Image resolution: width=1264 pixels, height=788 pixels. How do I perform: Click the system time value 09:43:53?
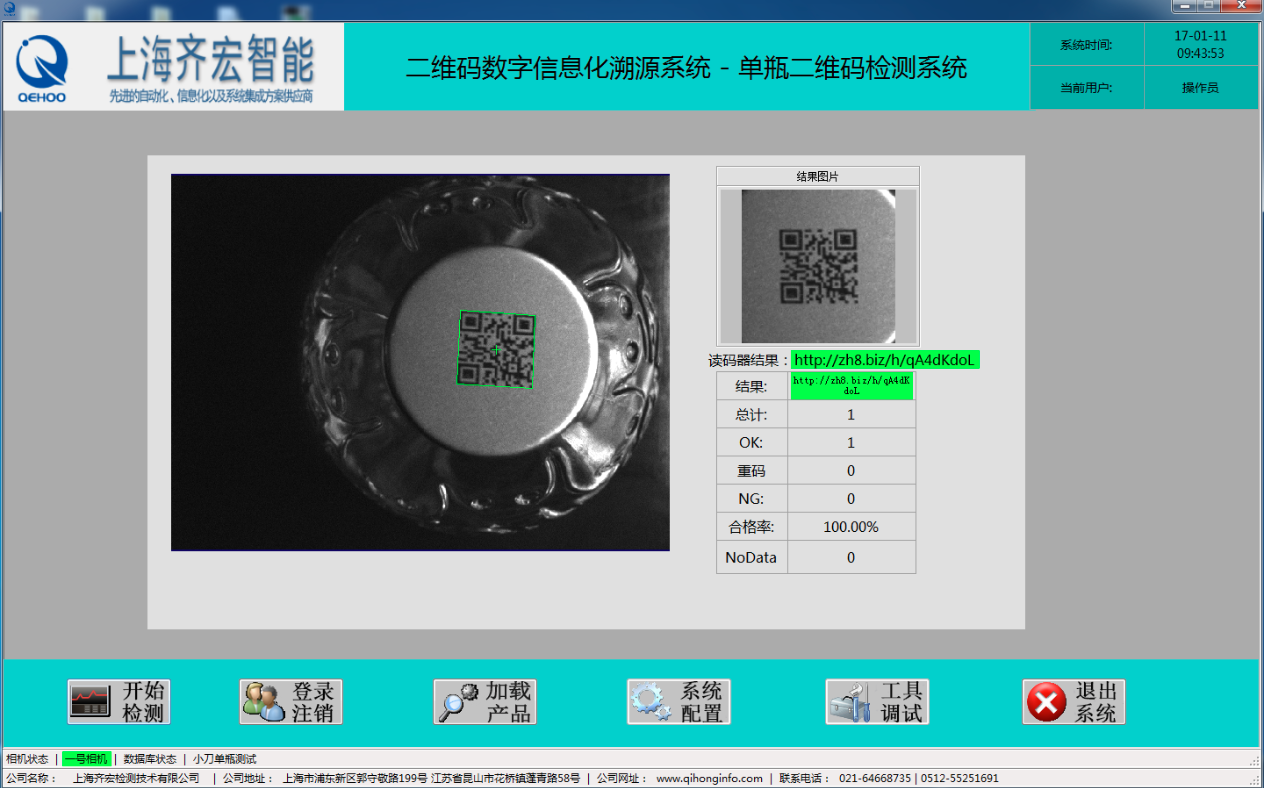click(1201, 53)
